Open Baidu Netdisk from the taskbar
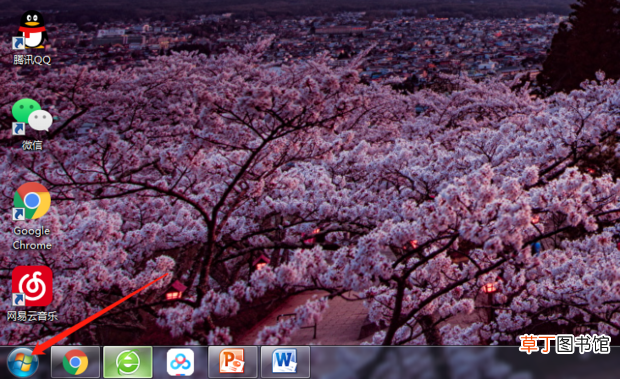620x379 pixels. (x=180, y=362)
